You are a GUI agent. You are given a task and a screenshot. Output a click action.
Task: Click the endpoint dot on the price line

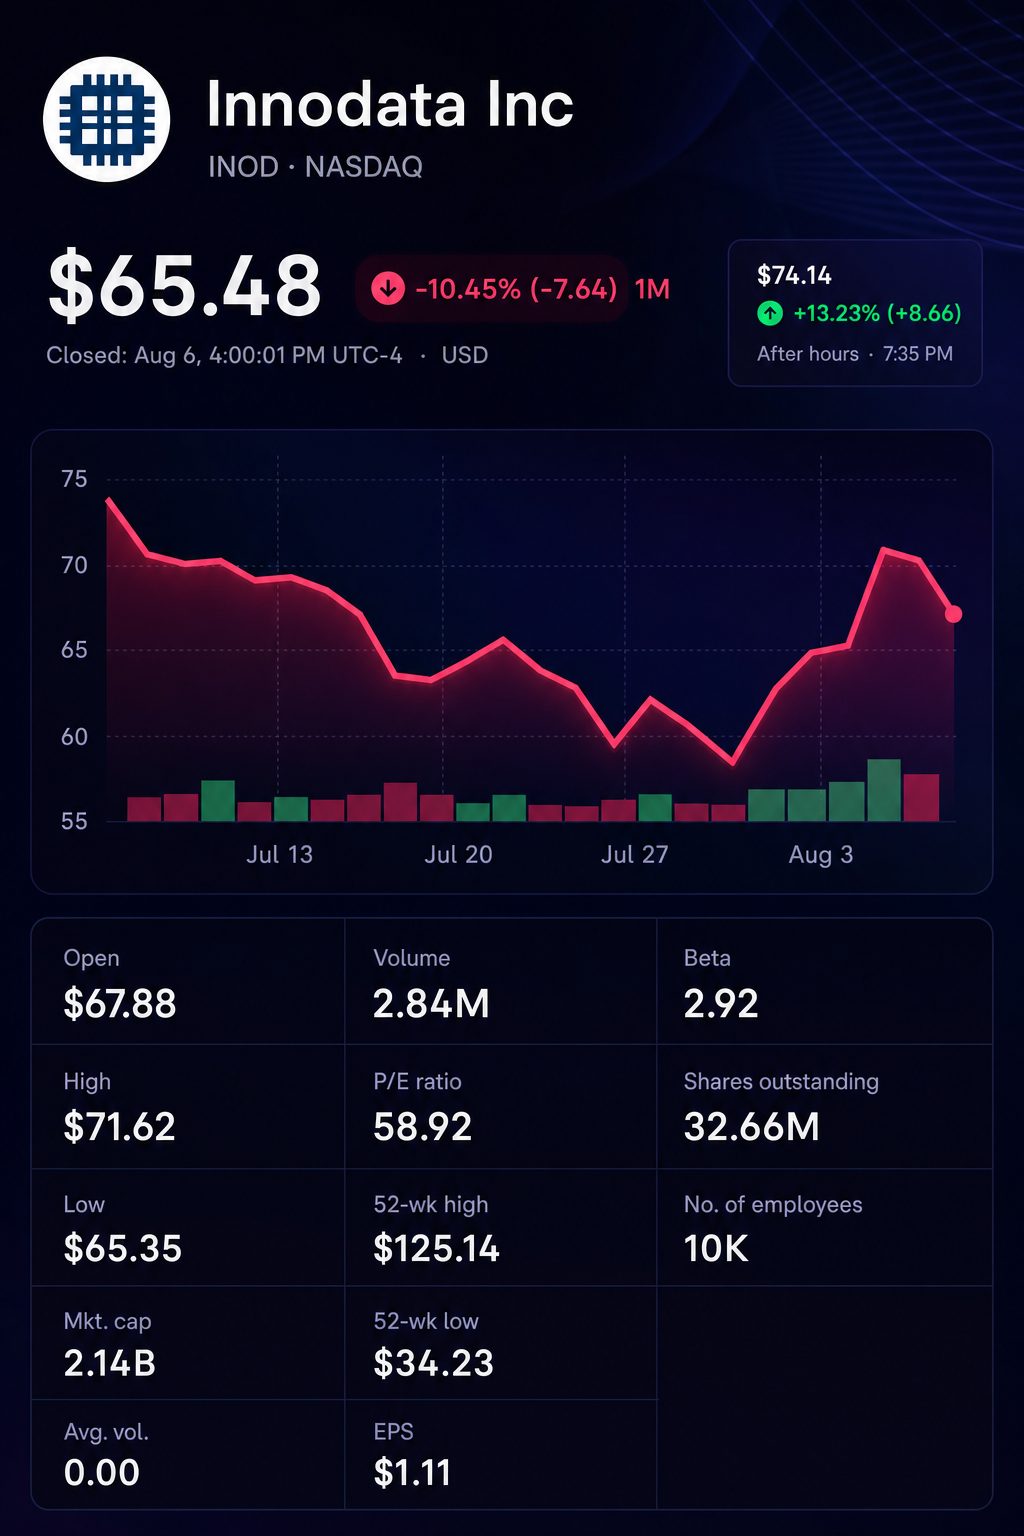click(953, 614)
